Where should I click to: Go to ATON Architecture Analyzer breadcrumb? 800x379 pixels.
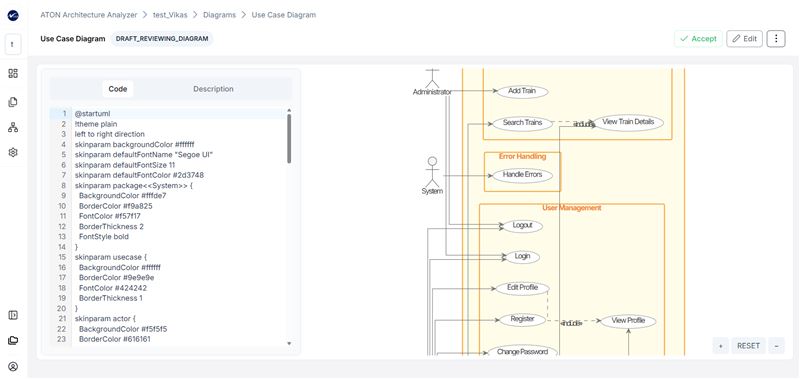point(89,15)
